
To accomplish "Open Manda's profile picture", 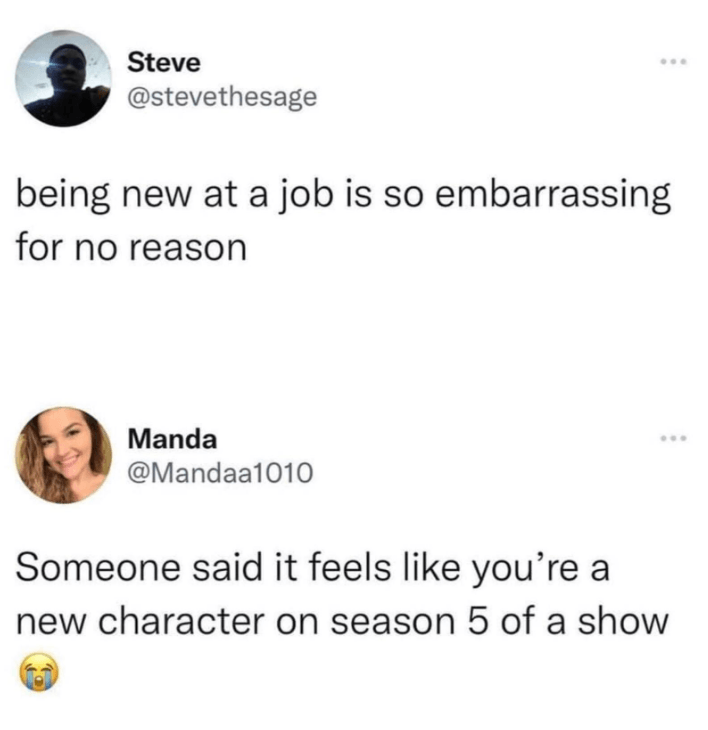I will pos(63,455).
